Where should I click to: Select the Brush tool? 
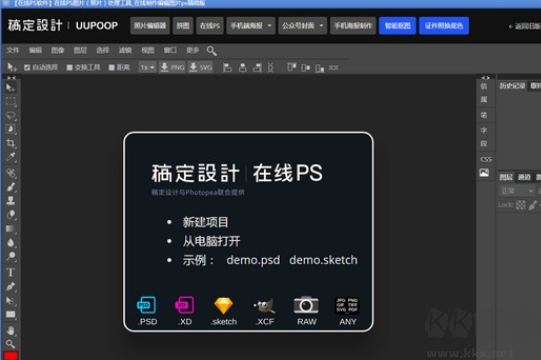10,187
